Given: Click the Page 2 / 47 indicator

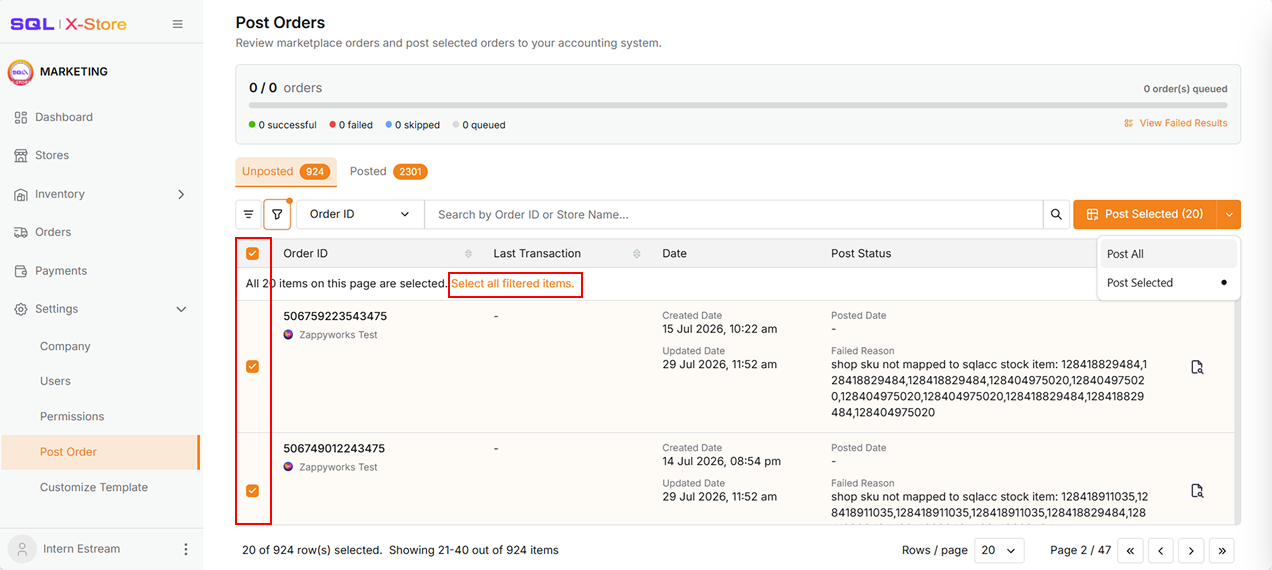Looking at the screenshot, I should click(x=1081, y=550).
